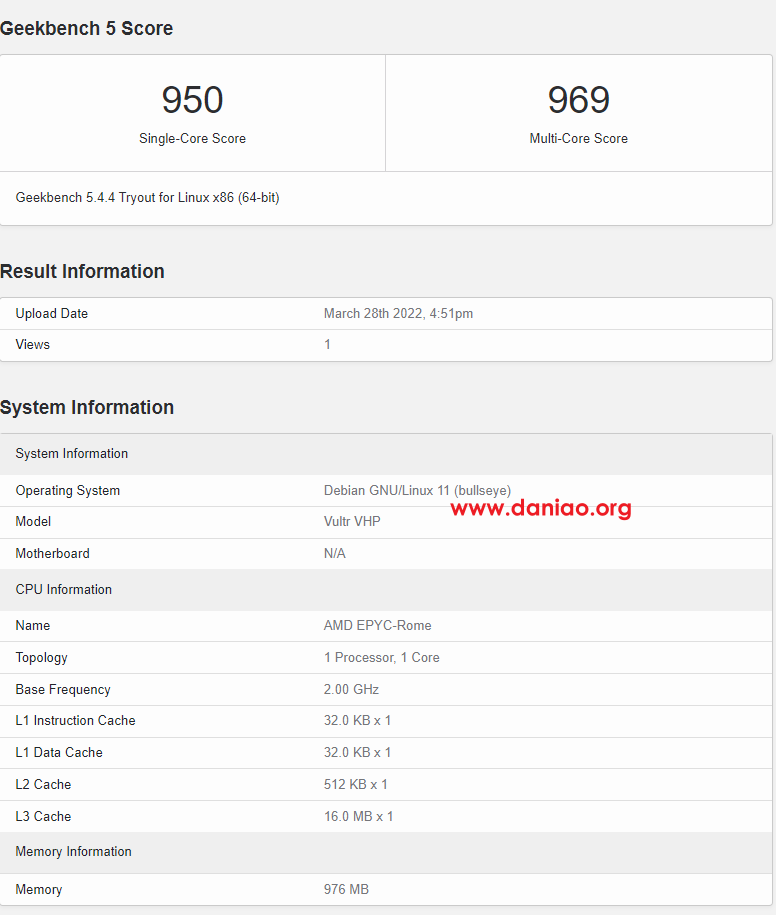Select the AMD EPYC-Rome CPU name
Screen dimensions: 776x915
click(377, 626)
